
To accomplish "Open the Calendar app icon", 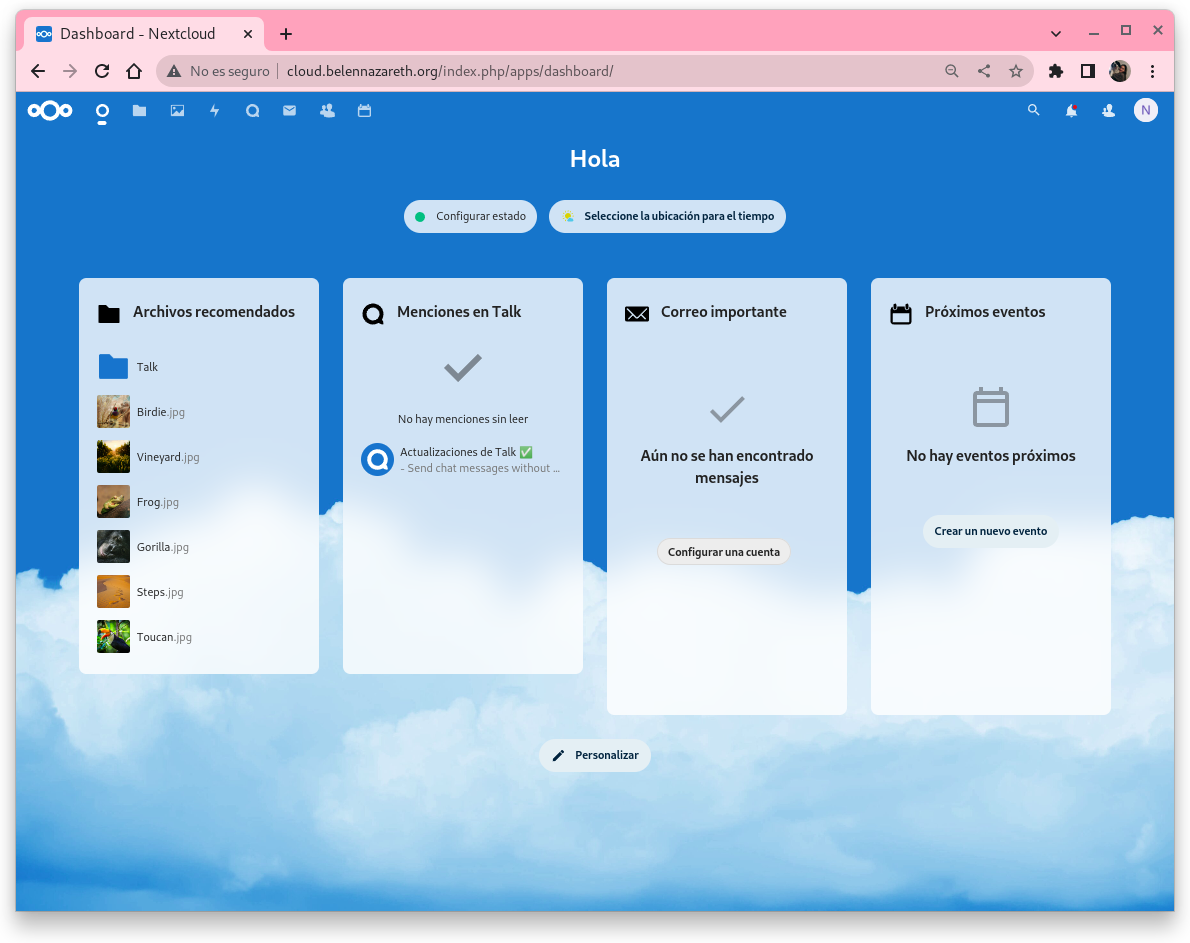I will [x=364, y=111].
